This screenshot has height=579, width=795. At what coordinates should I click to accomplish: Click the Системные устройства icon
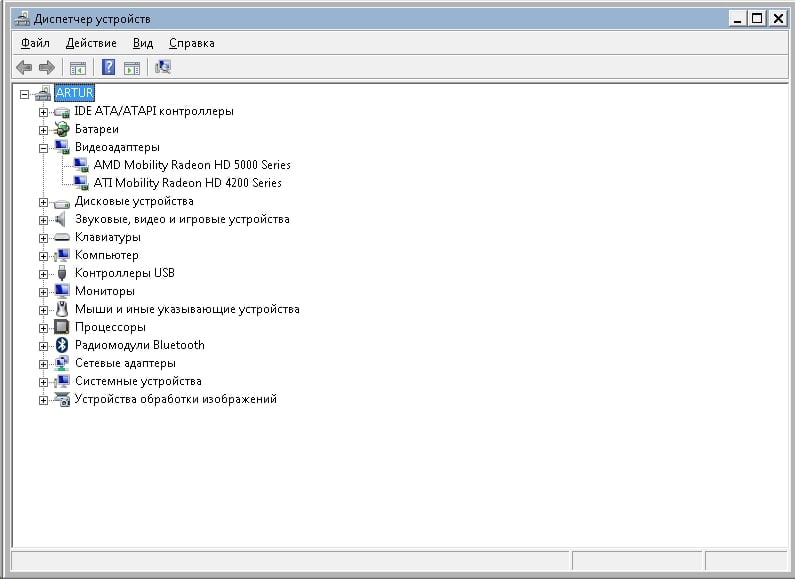click(x=62, y=381)
